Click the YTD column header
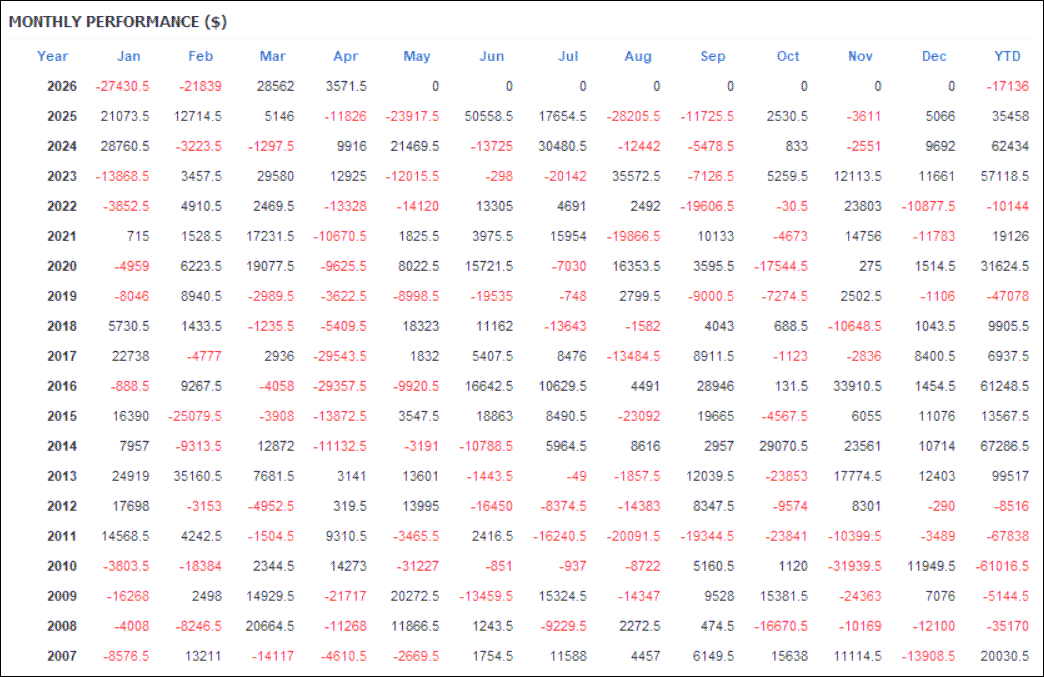The height and width of the screenshot is (677, 1044). pos(1007,57)
